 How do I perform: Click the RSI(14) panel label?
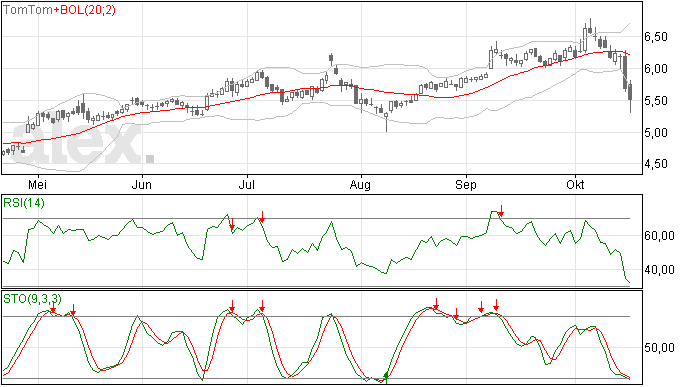24,203
